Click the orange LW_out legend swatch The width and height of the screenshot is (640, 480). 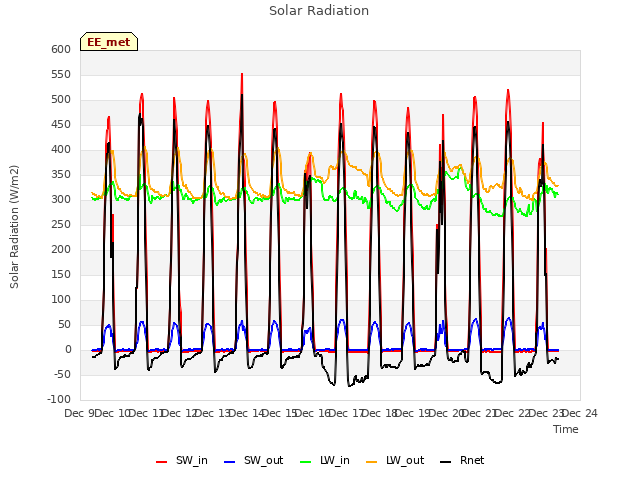(372, 462)
